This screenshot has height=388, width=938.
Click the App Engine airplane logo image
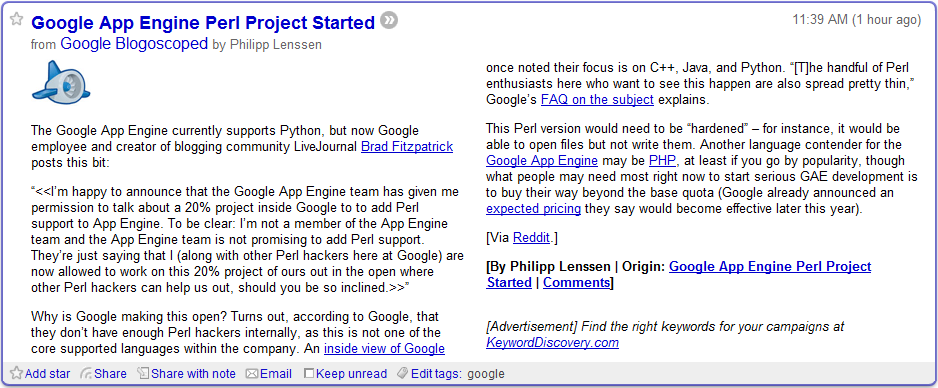pos(60,82)
